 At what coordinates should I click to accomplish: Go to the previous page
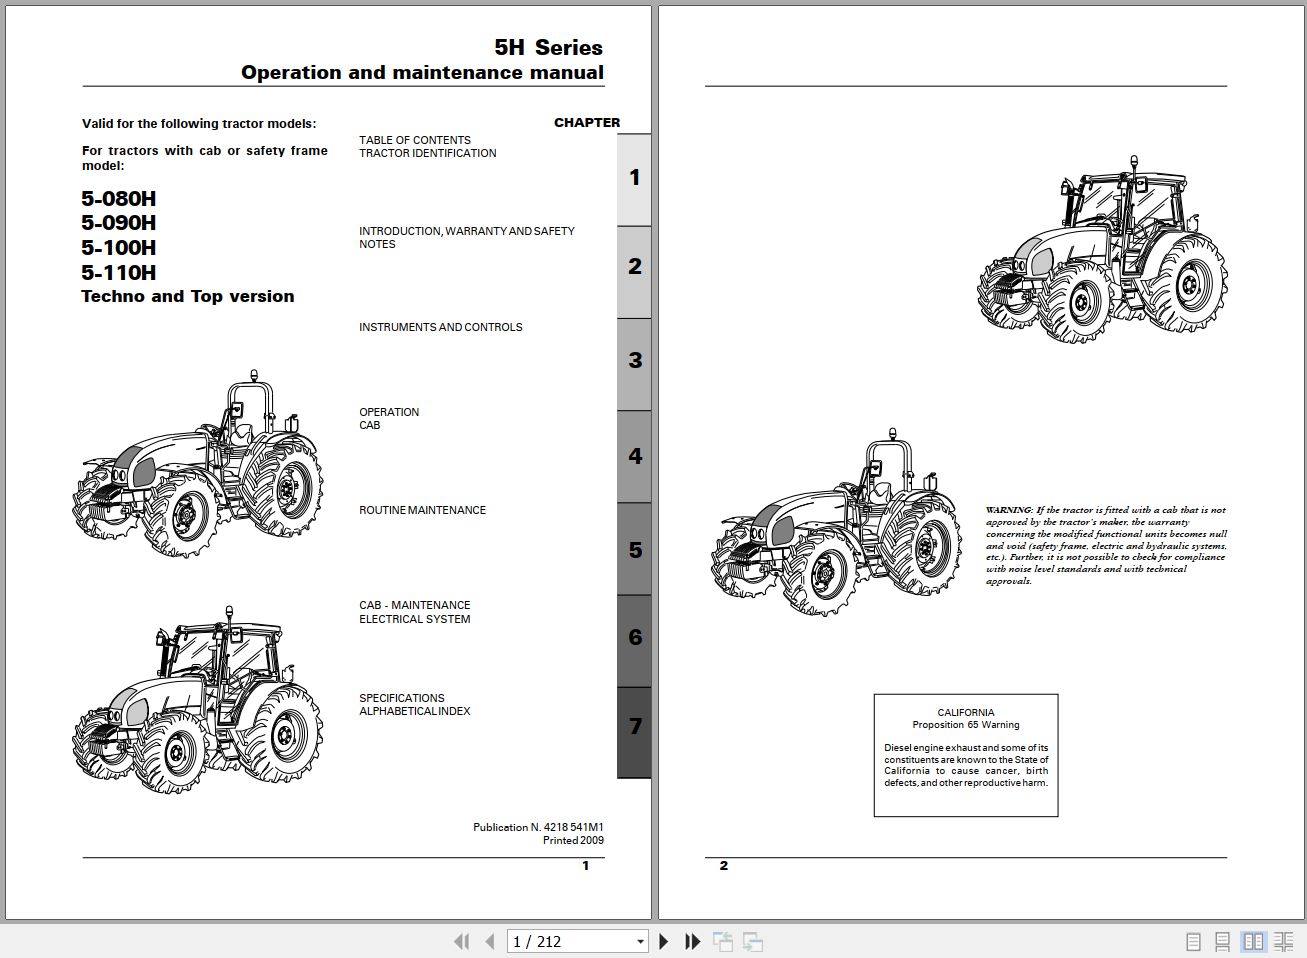[x=490, y=941]
